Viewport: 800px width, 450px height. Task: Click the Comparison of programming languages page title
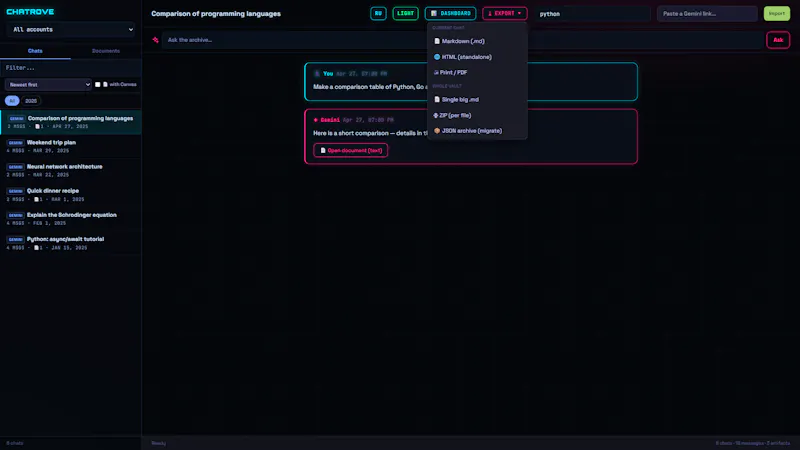(216, 14)
